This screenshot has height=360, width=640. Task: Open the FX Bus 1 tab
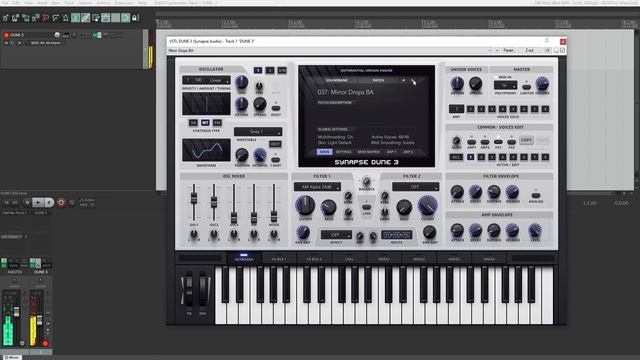click(279, 259)
